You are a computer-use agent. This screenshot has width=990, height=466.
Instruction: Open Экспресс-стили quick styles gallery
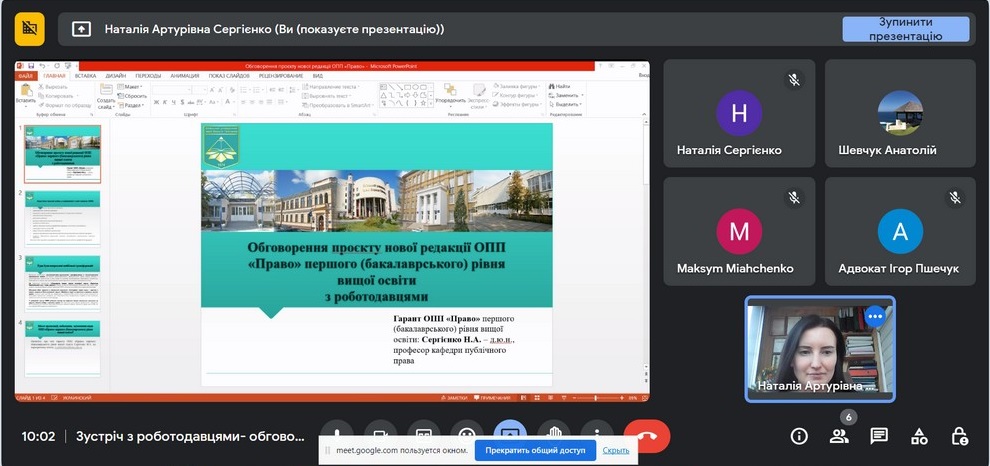pos(479,96)
